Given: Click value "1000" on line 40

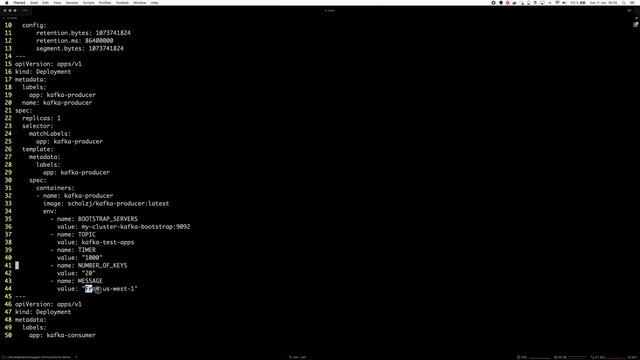Looking at the screenshot, I should 92,258.
